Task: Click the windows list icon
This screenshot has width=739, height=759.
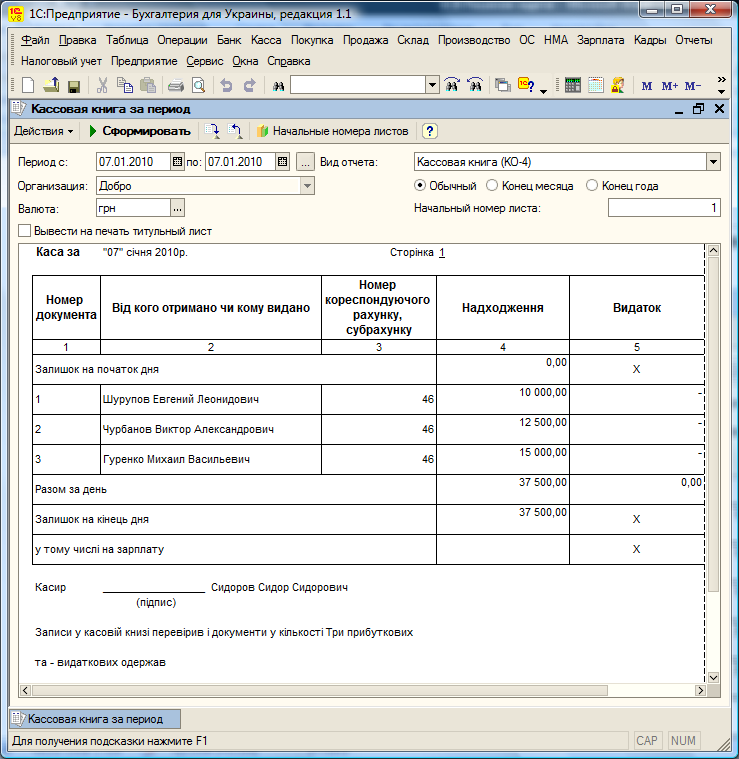Action: click(503, 86)
